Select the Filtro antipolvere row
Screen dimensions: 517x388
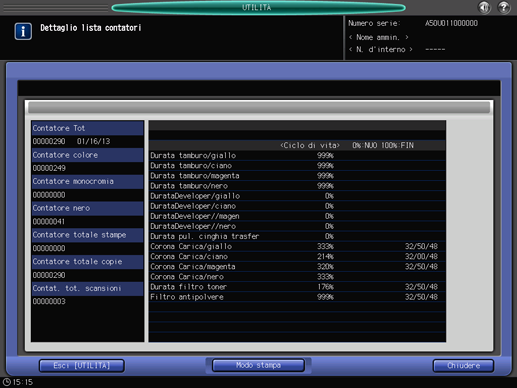(x=297, y=297)
